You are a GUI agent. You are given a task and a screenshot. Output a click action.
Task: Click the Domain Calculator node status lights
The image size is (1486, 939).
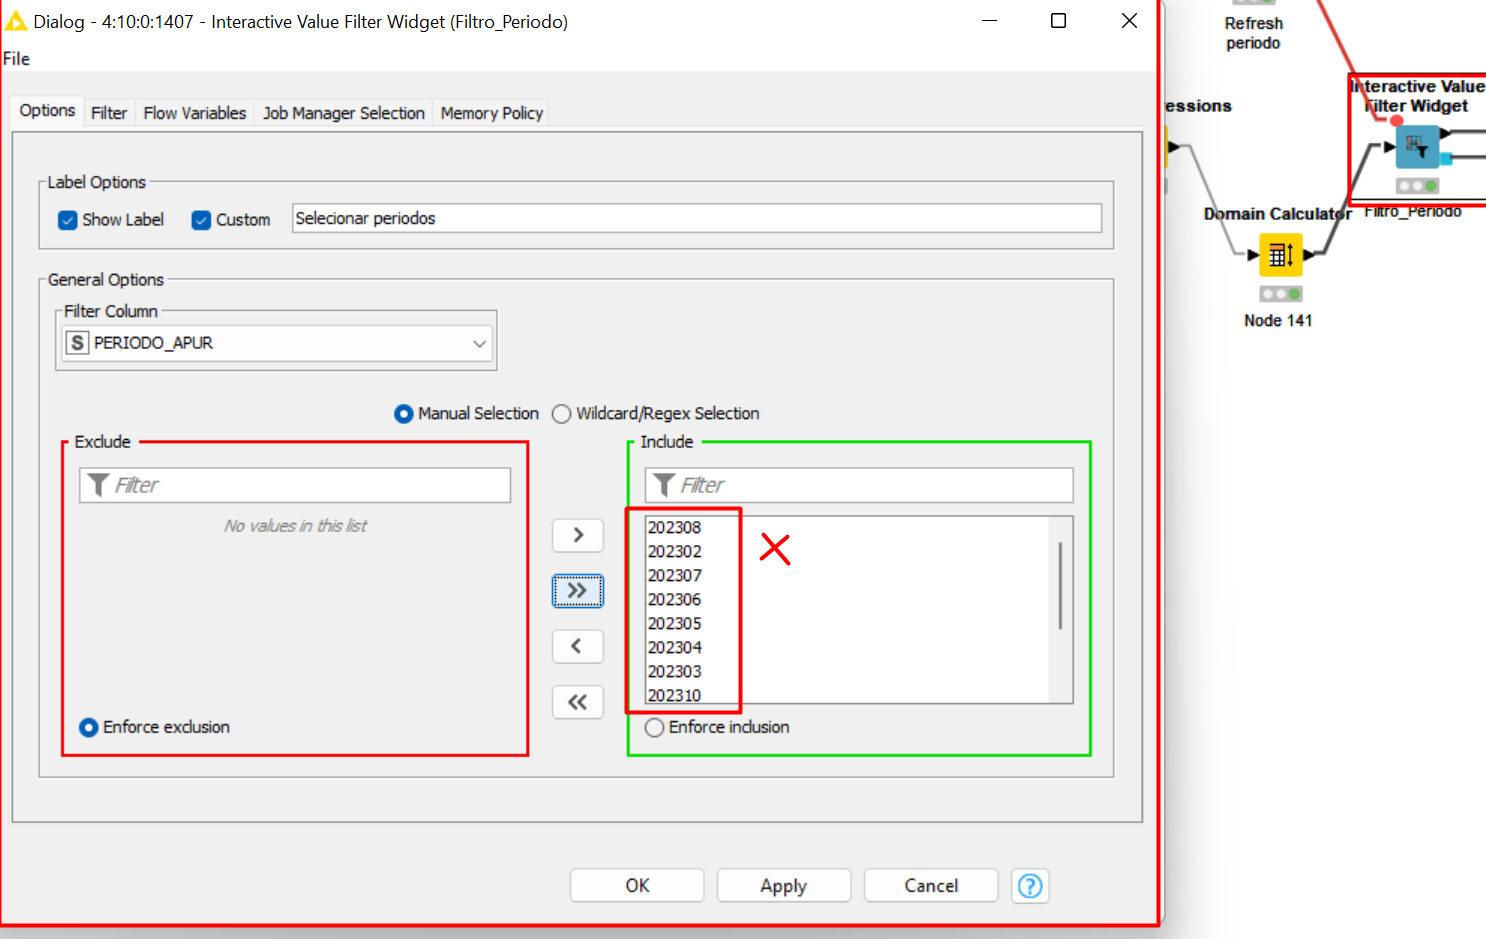coord(1281,294)
